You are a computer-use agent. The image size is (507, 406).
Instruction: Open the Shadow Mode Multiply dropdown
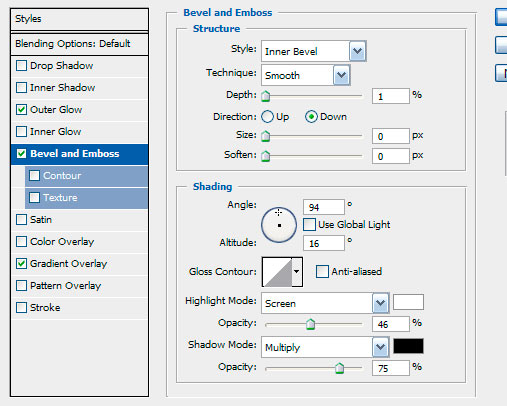[325, 347]
